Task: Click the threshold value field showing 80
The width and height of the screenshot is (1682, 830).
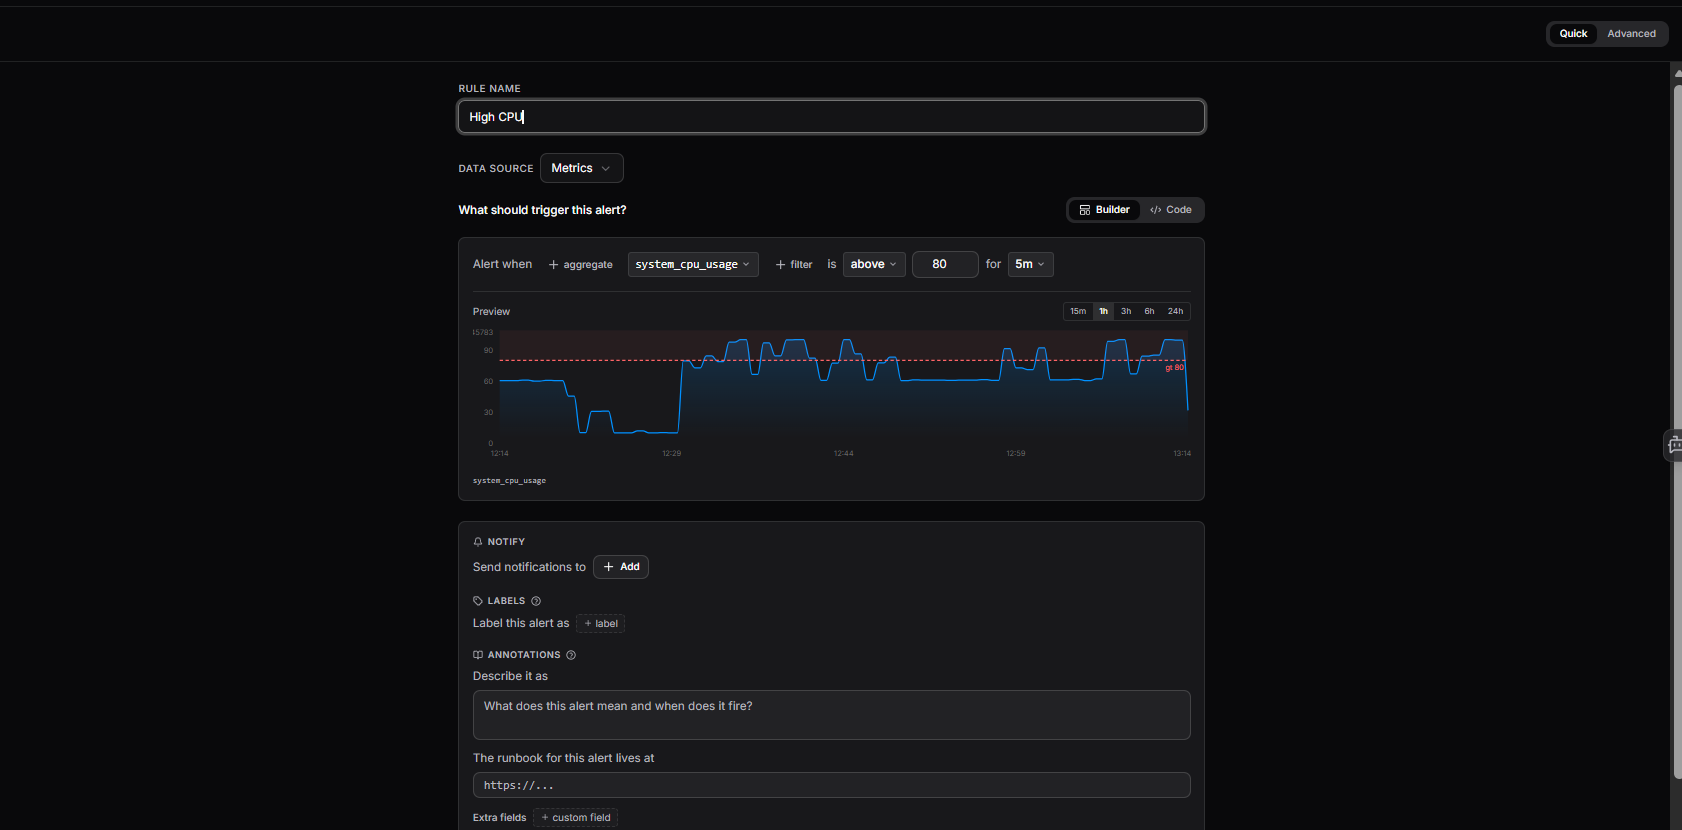Action: (945, 265)
